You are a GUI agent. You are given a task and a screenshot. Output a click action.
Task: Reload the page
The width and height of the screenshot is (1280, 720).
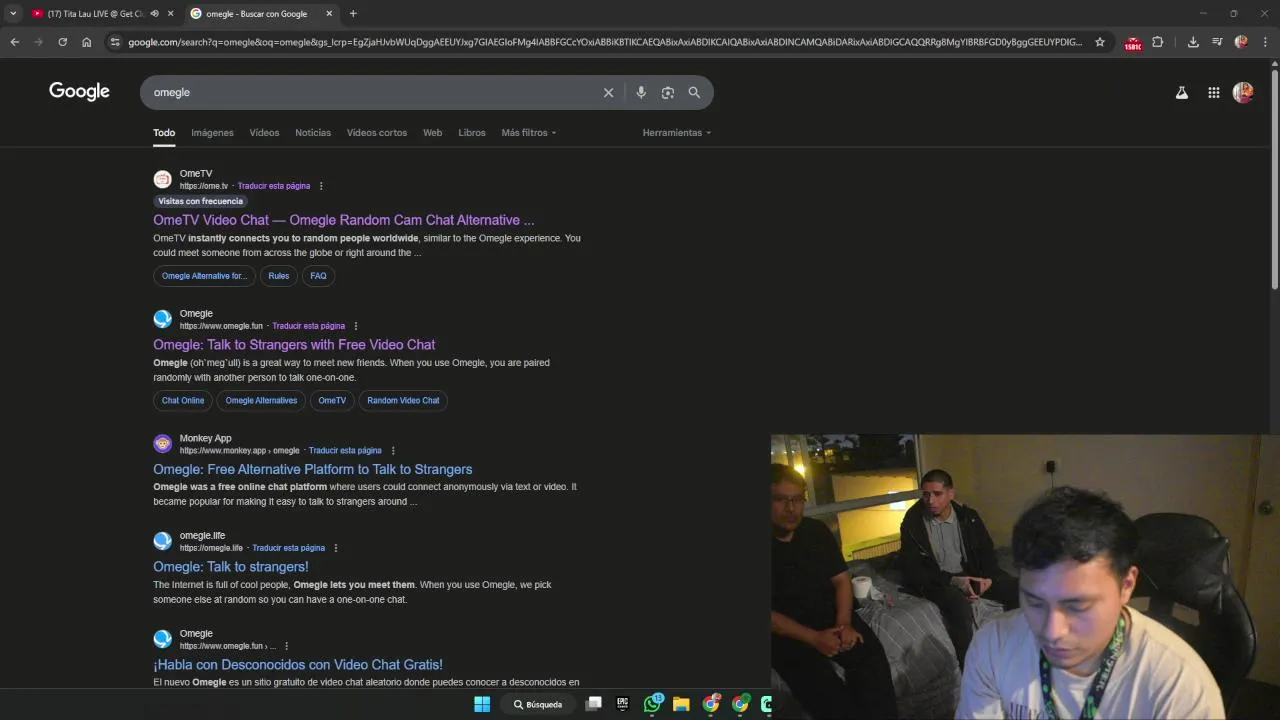[62, 42]
